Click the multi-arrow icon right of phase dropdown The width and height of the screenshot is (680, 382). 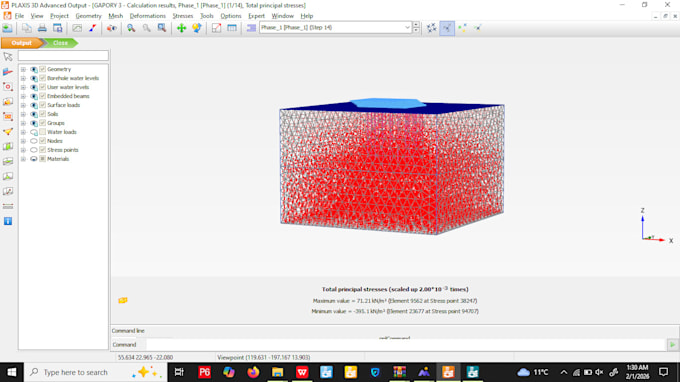click(x=431, y=28)
